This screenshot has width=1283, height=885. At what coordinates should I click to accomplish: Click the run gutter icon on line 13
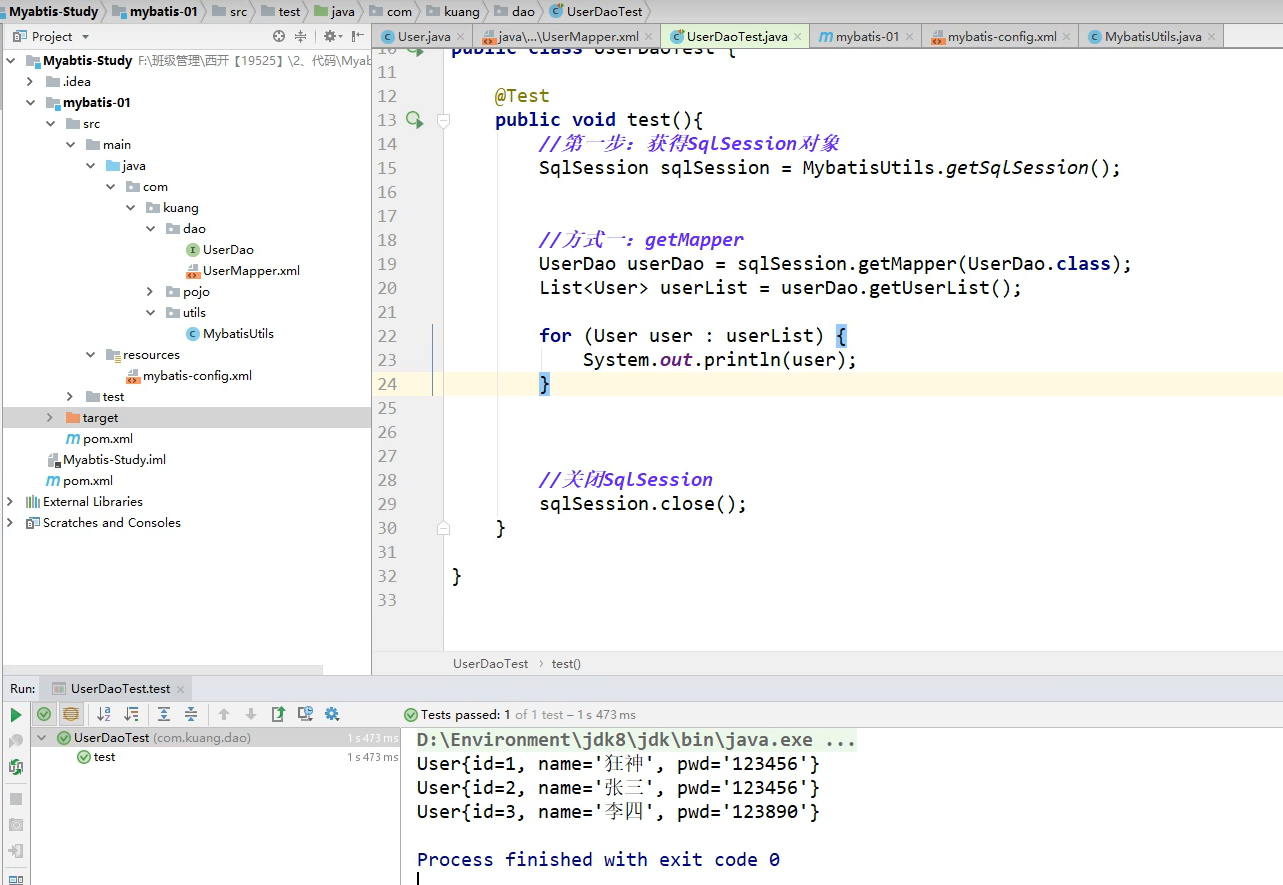[x=414, y=120]
